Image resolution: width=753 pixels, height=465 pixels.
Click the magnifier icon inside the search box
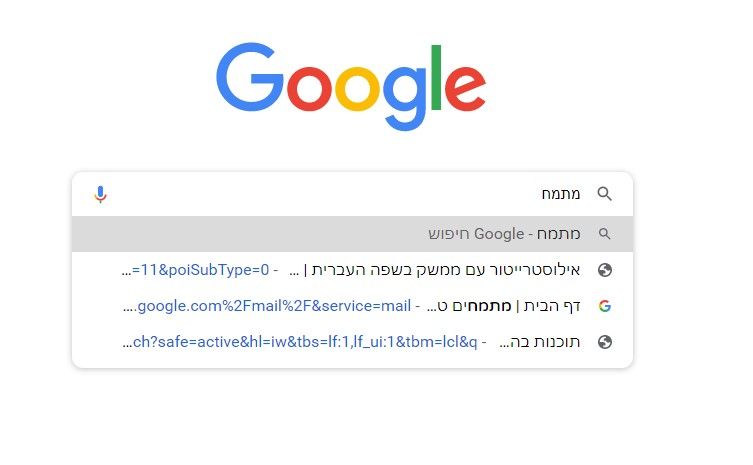pos(604,194)
